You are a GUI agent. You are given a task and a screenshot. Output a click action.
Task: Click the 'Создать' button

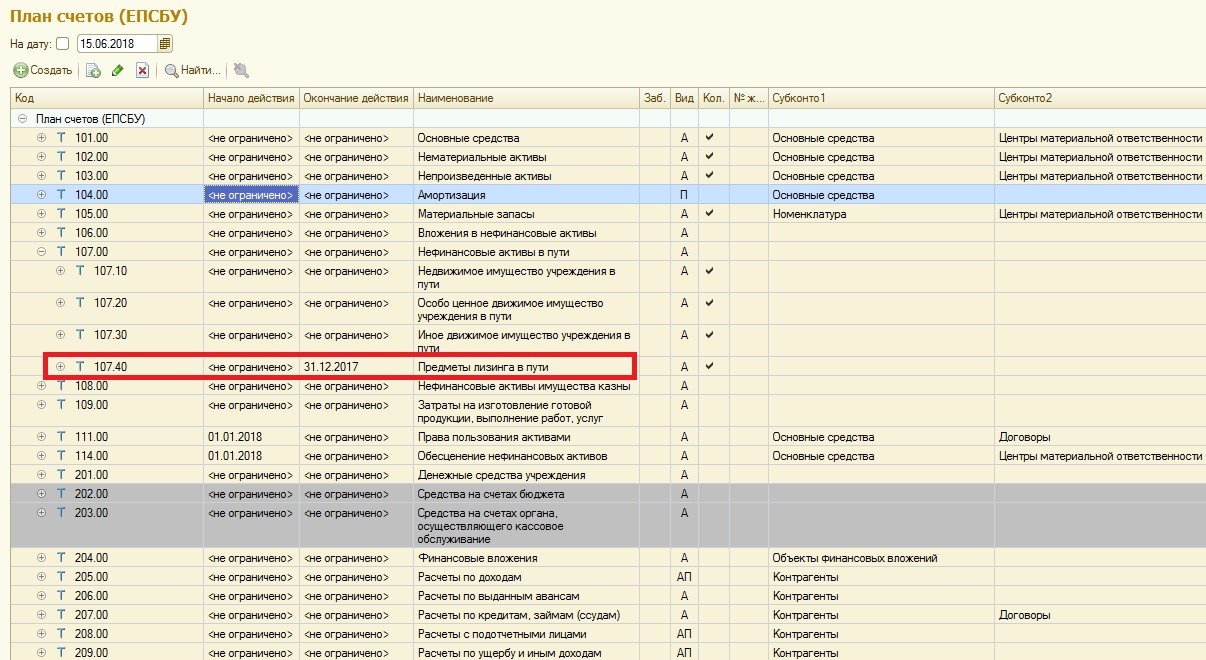tap(43, 70)
